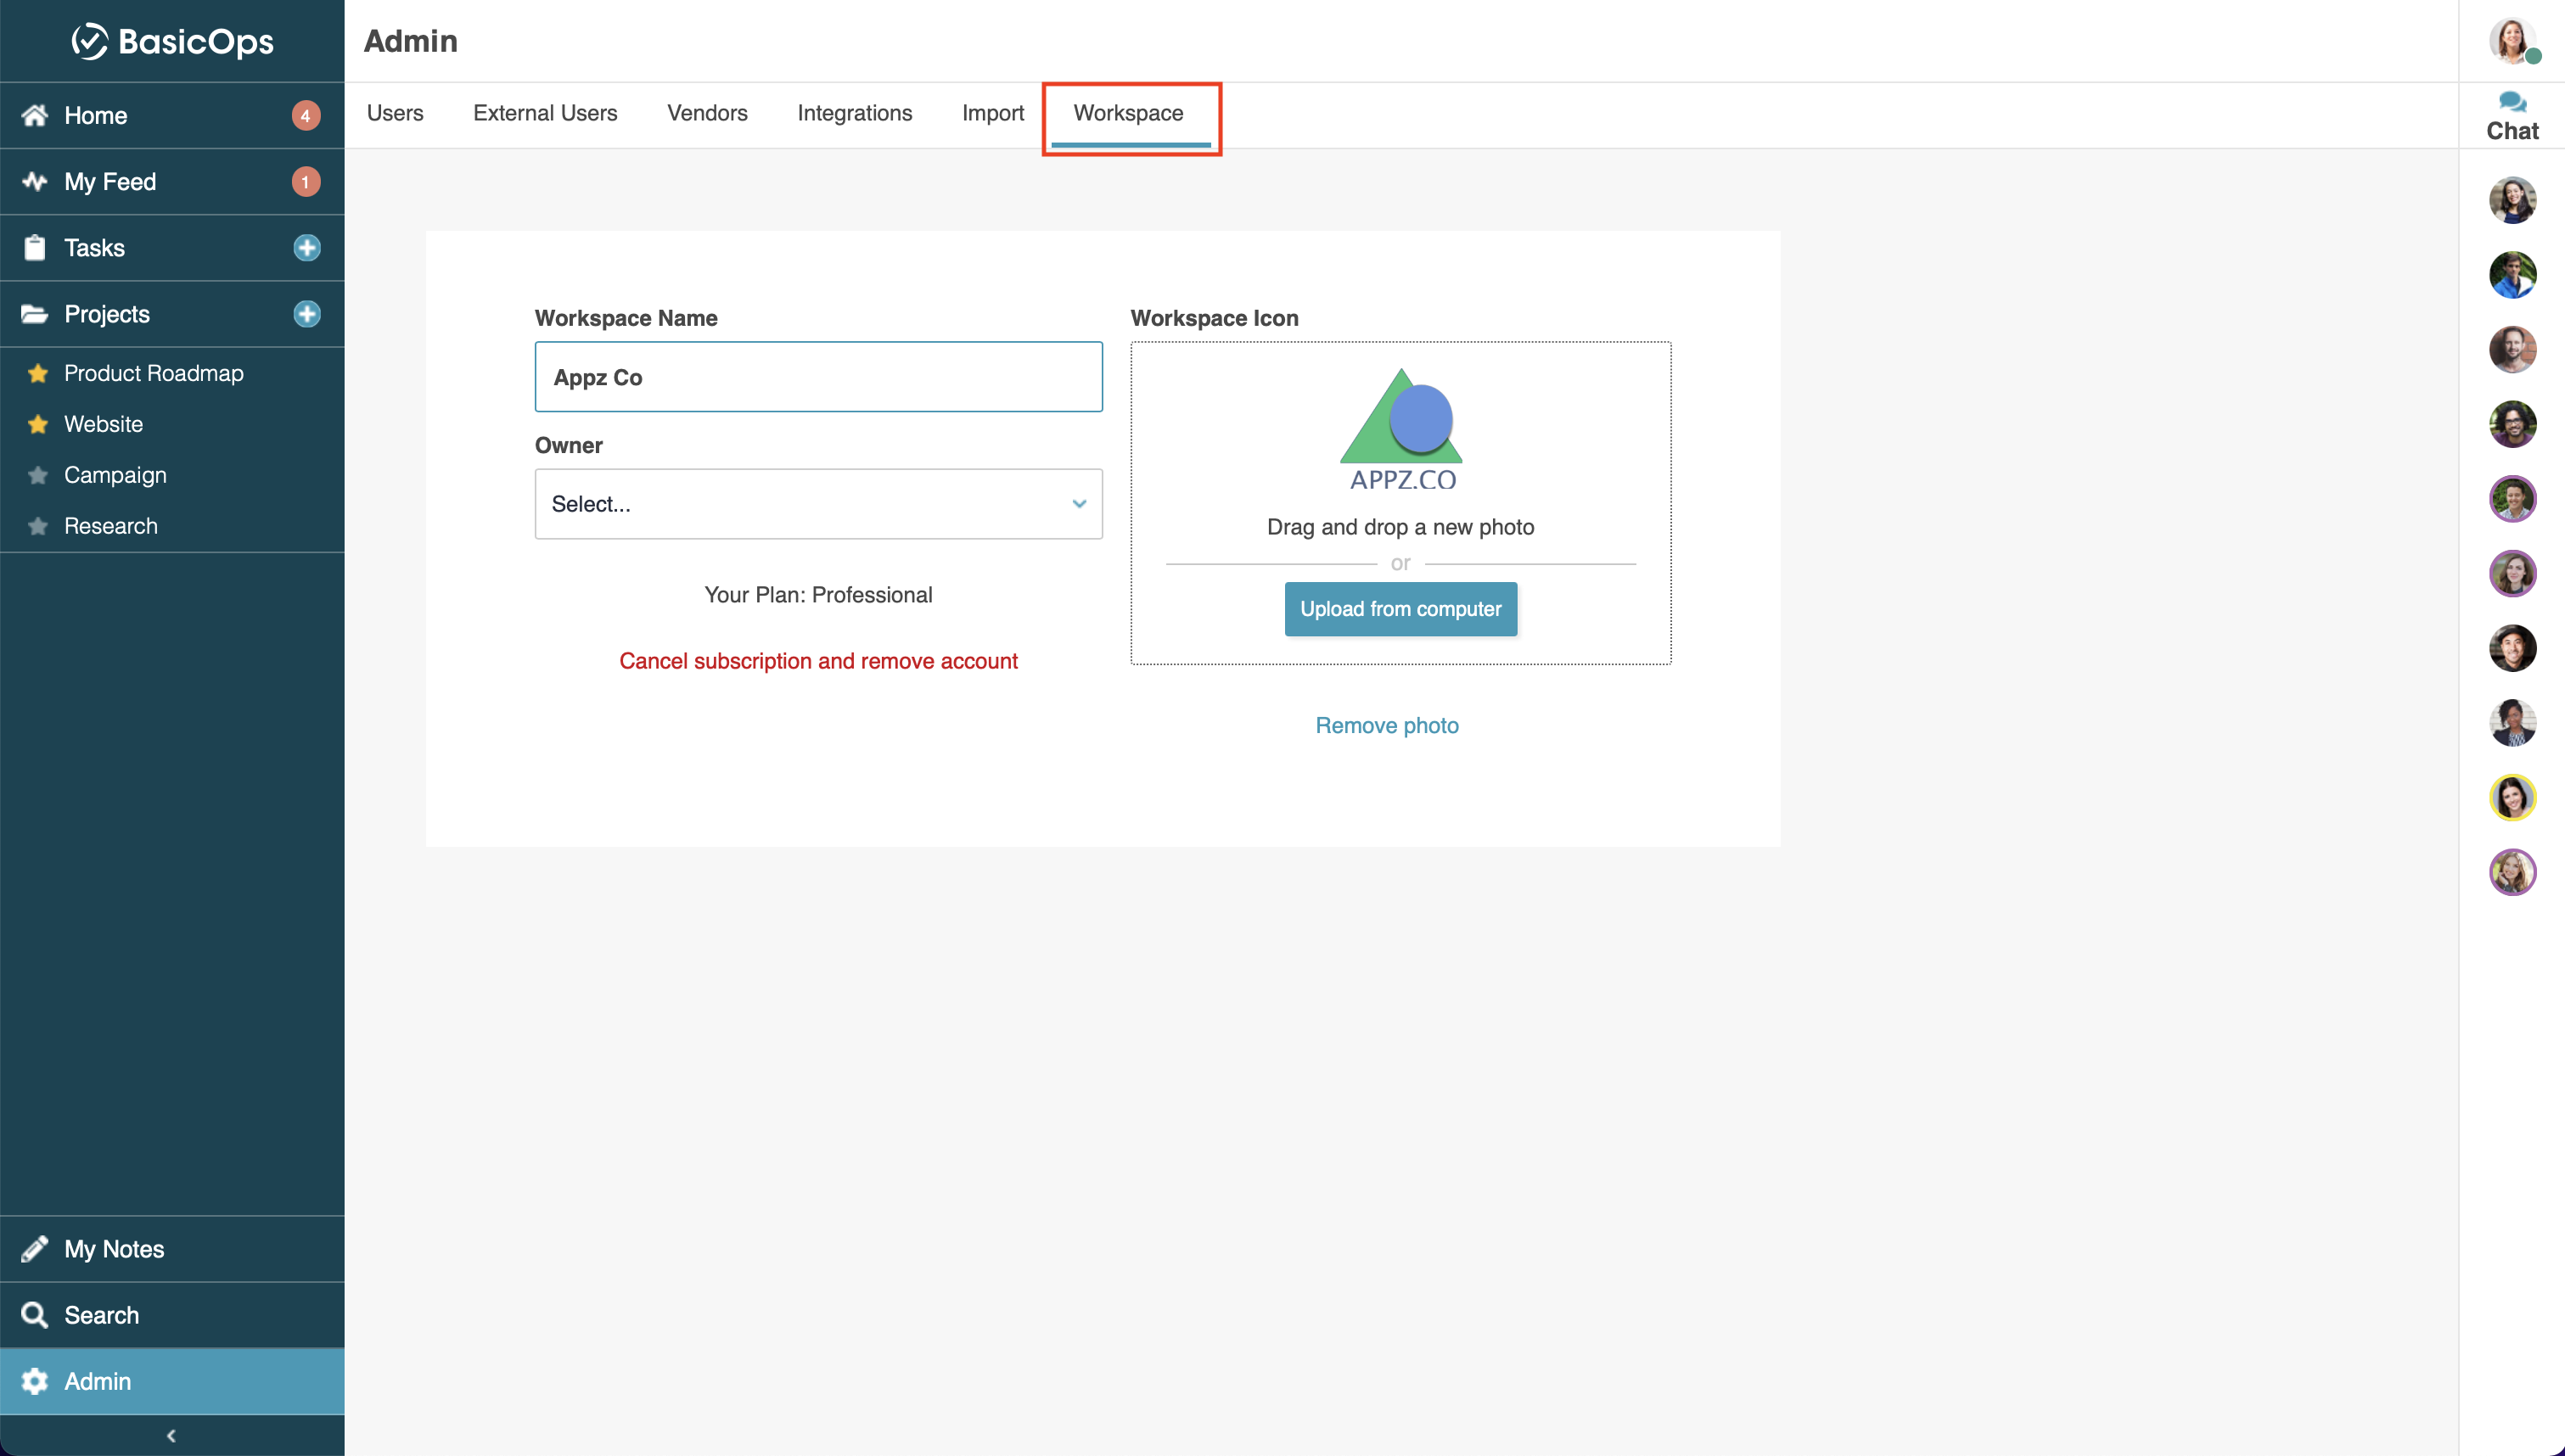Click the BasicOps logo

pos(172,41)
